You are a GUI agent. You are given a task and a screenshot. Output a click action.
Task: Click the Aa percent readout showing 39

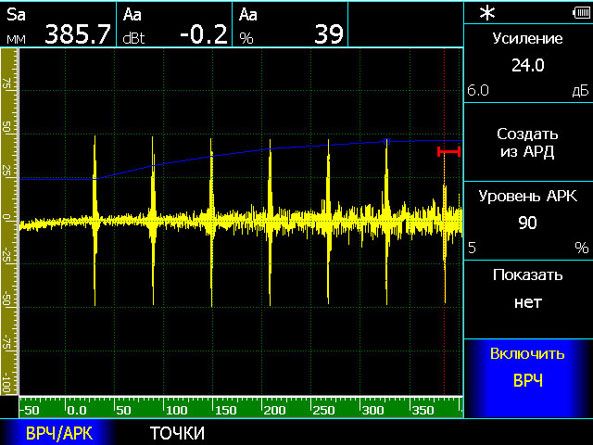coord(290,25)
